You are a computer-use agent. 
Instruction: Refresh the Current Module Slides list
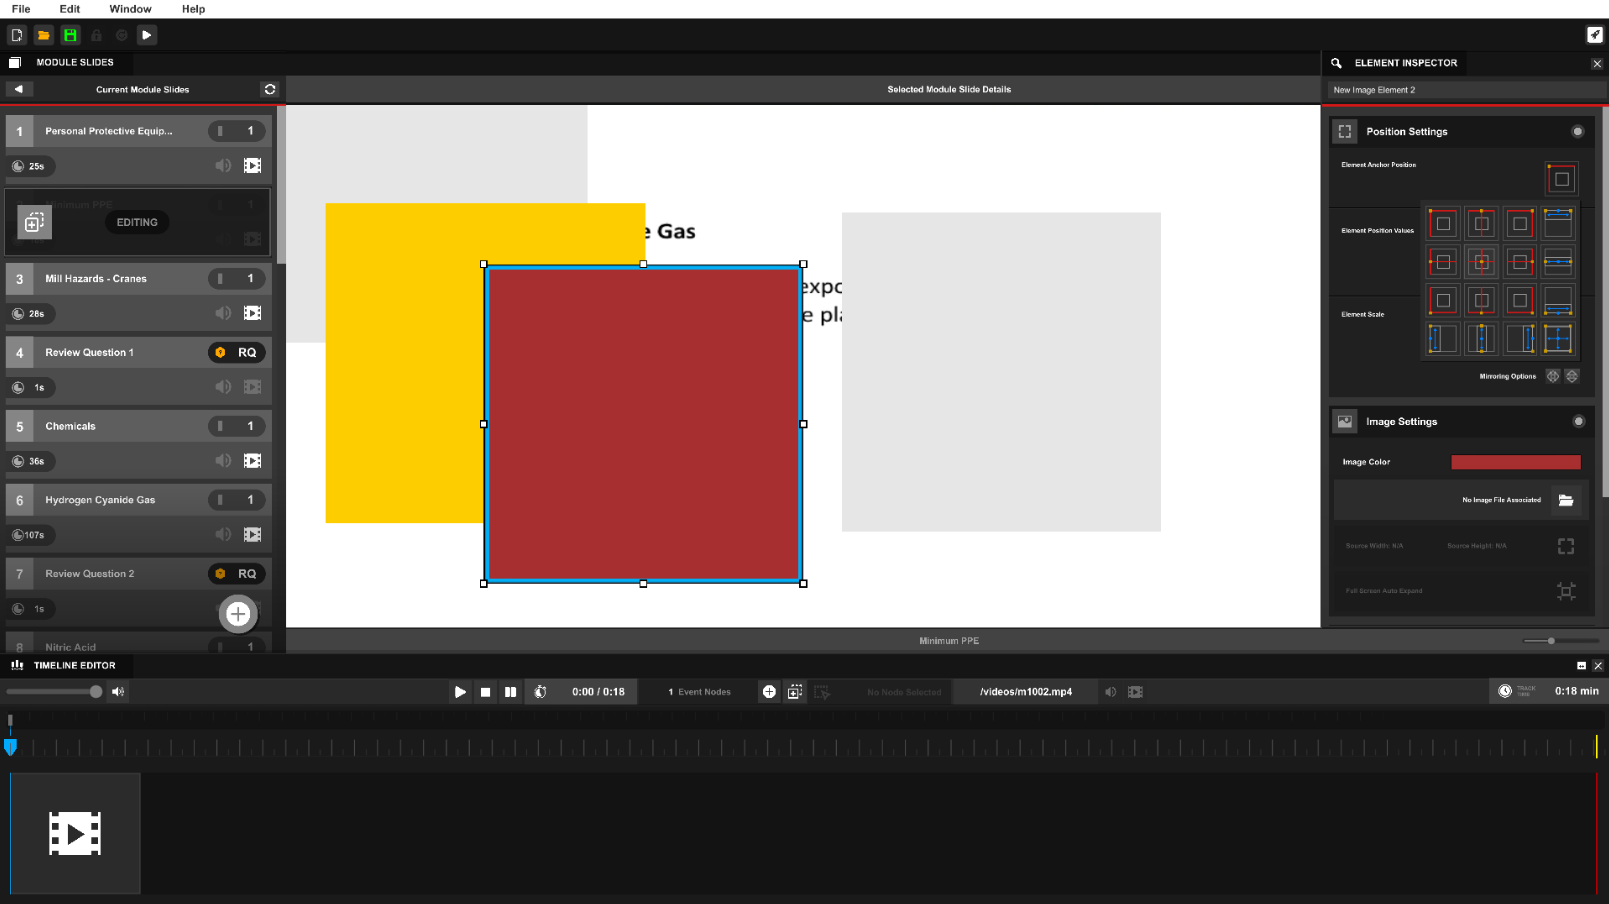click(x=269, y=89)
